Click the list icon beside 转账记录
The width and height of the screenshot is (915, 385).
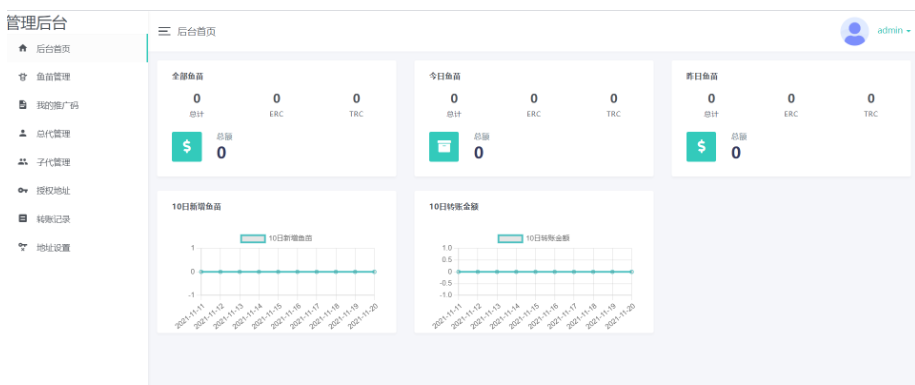pyautogui.click(x=23, y=219)
